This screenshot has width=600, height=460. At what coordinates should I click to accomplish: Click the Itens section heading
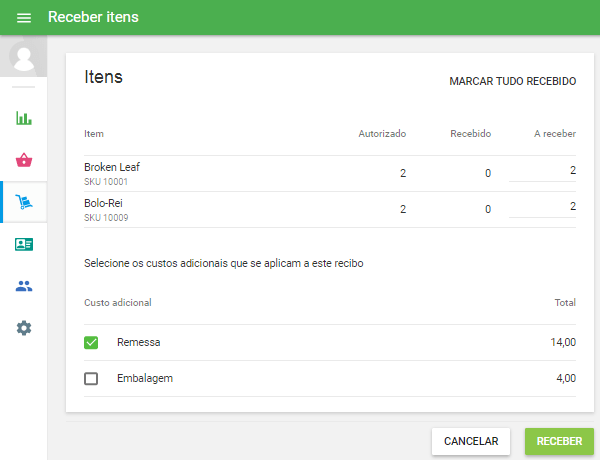[103, 77]
